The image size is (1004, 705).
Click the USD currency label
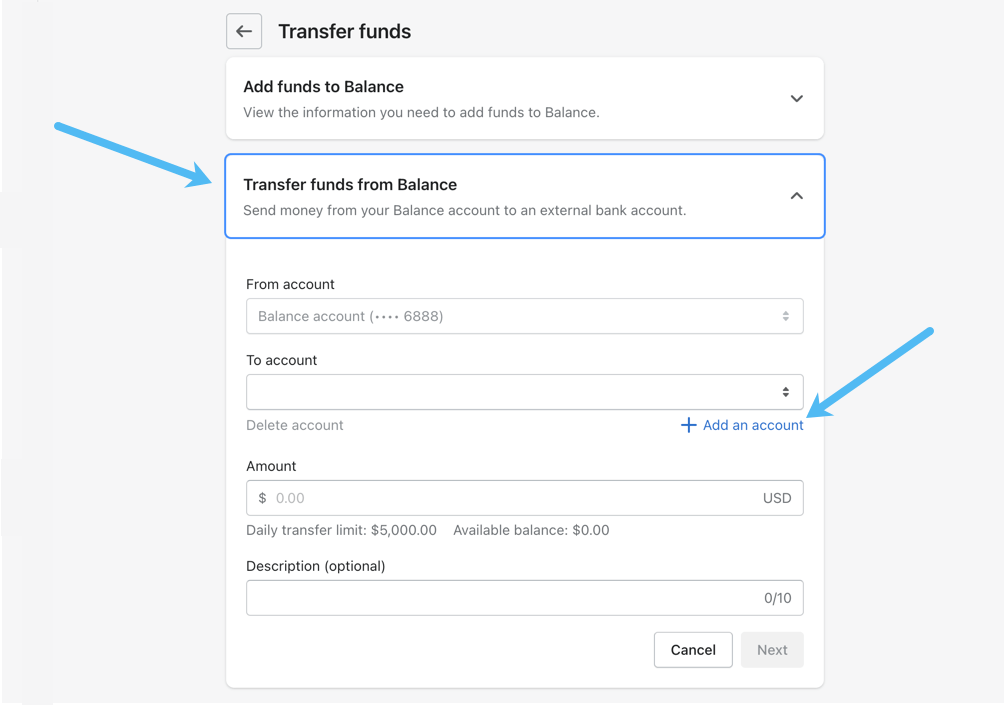[x=777, y=498]
